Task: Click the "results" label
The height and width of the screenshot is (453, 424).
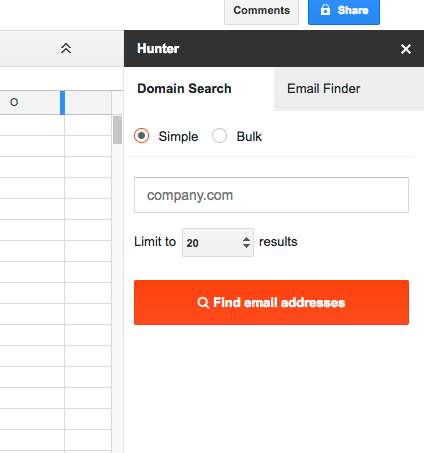Action: (x=278, y=242)
